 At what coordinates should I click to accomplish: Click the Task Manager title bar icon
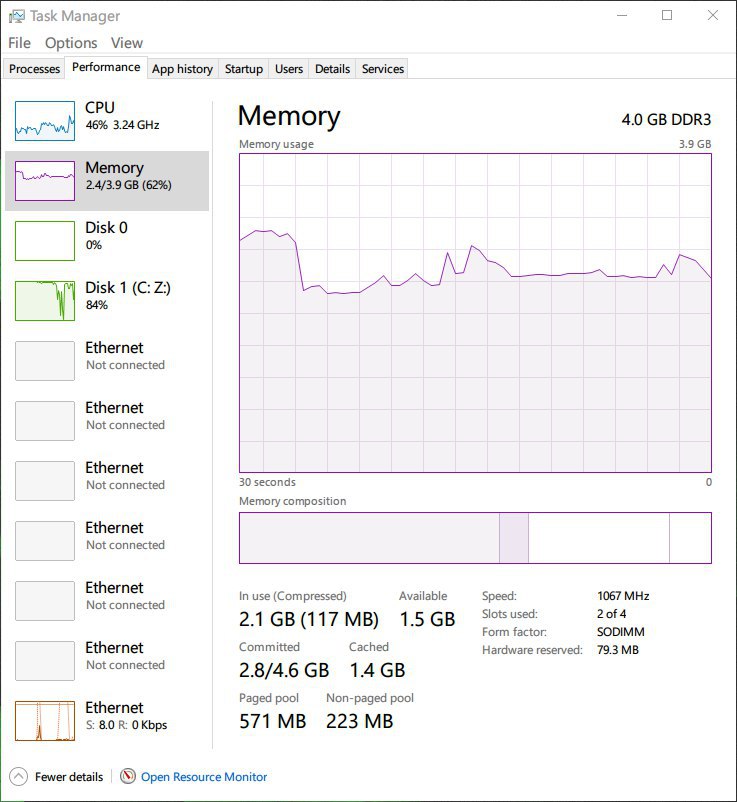[16, 16]
